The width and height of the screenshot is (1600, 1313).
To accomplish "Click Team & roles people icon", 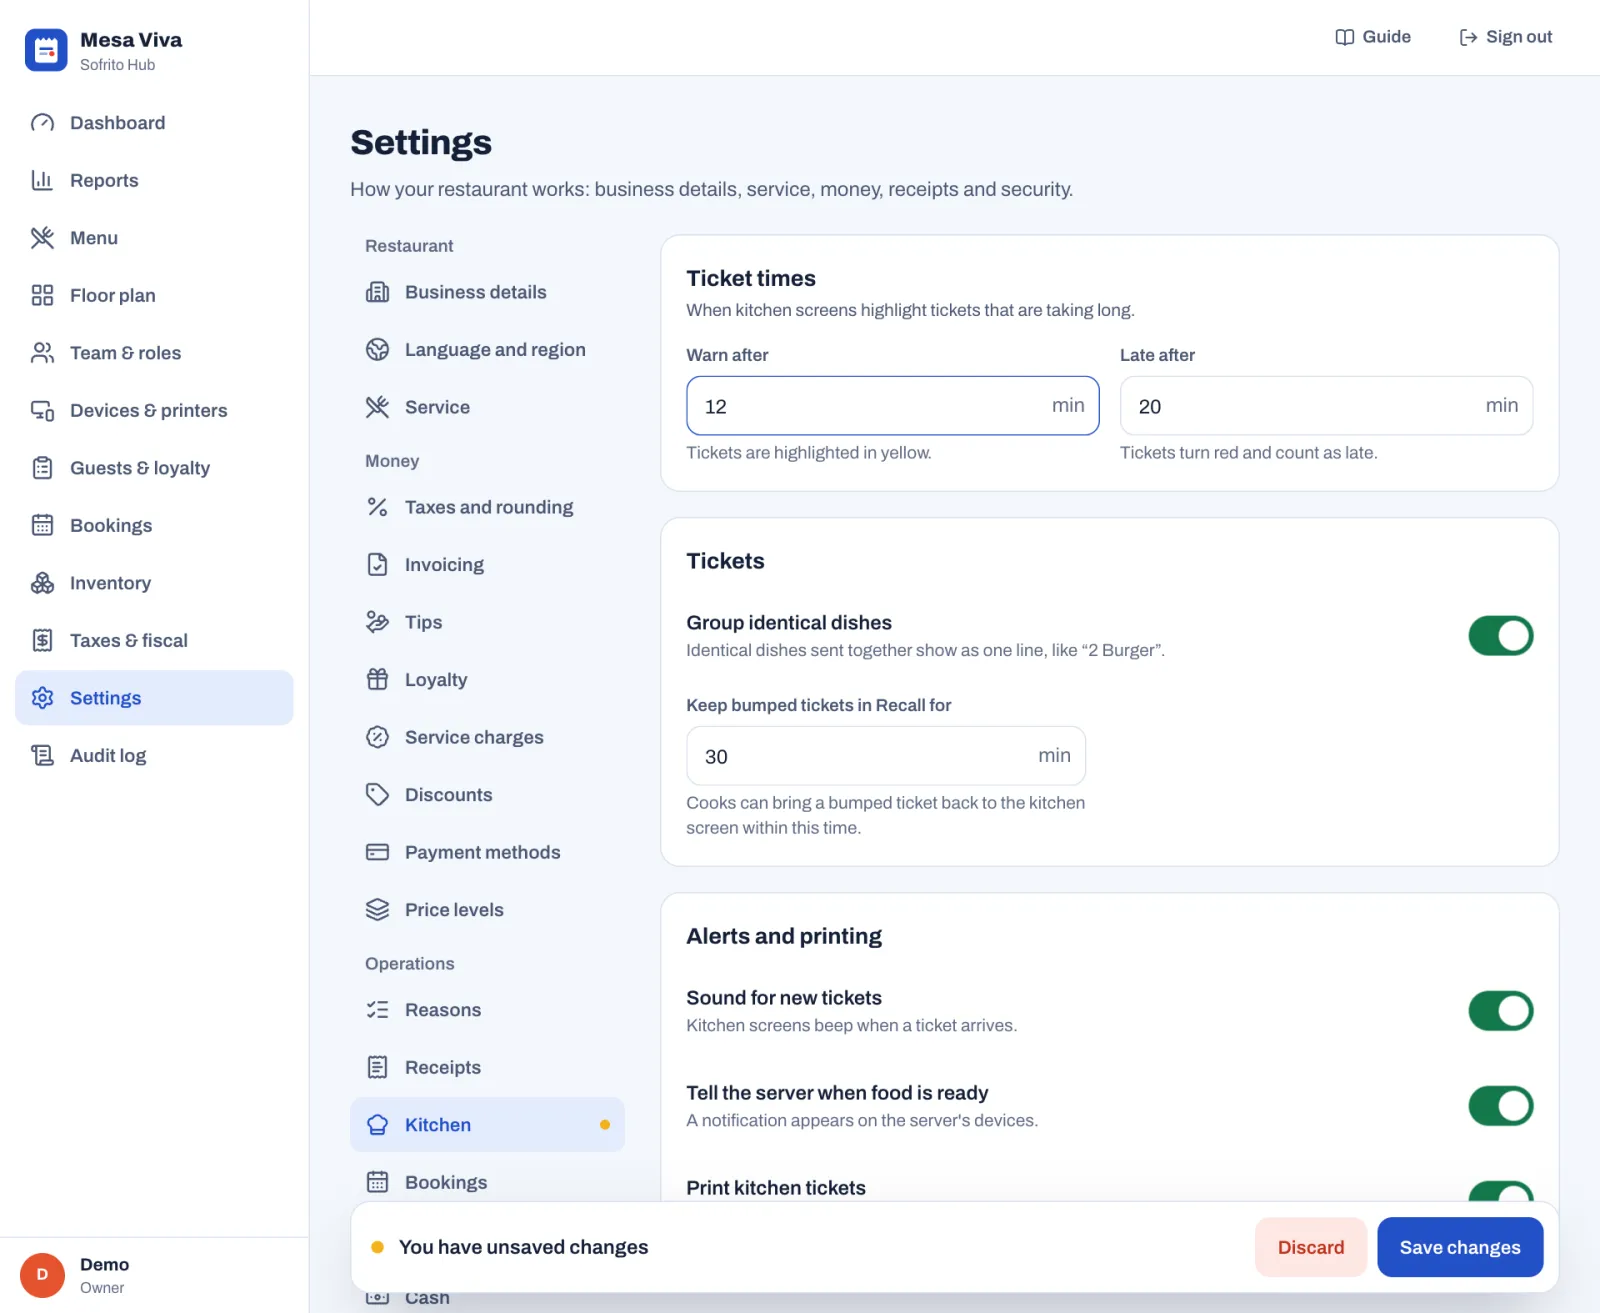I will click(x=42, y=353).
